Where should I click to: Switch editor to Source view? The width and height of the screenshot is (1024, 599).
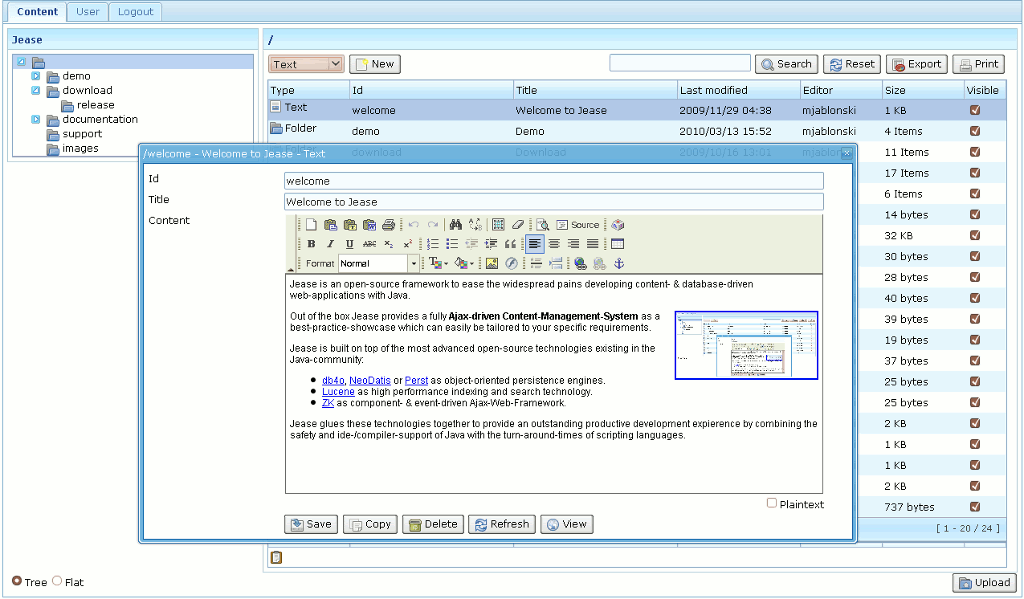tap(577, 225)
